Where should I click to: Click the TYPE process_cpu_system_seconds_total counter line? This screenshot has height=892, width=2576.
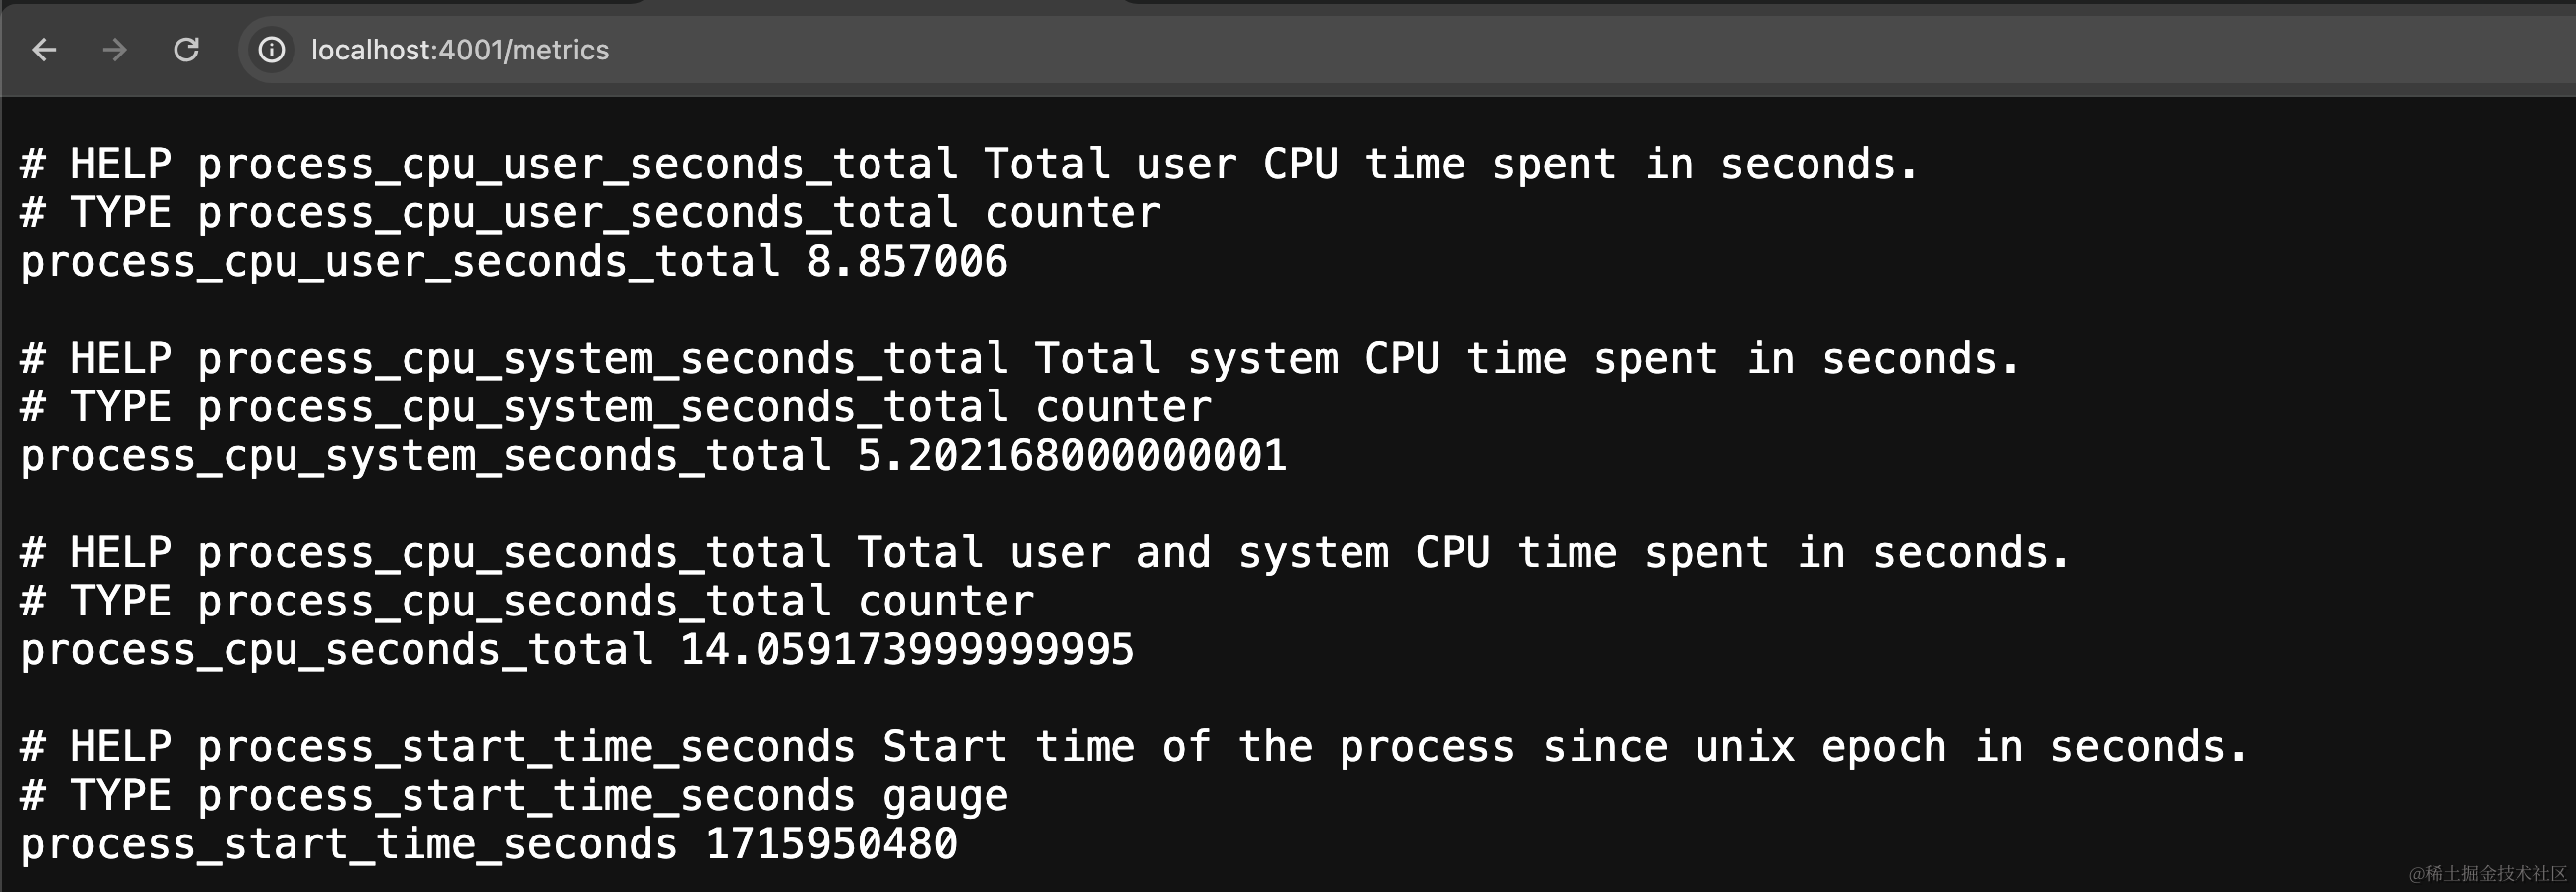point(615,408)
